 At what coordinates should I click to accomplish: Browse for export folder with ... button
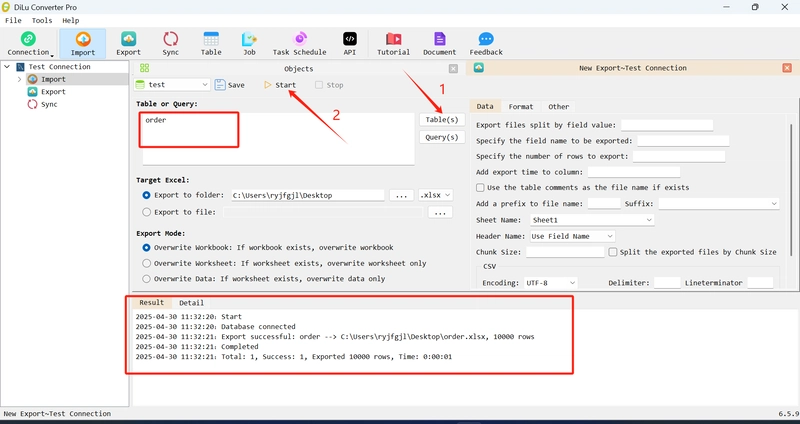pos(402,195)
